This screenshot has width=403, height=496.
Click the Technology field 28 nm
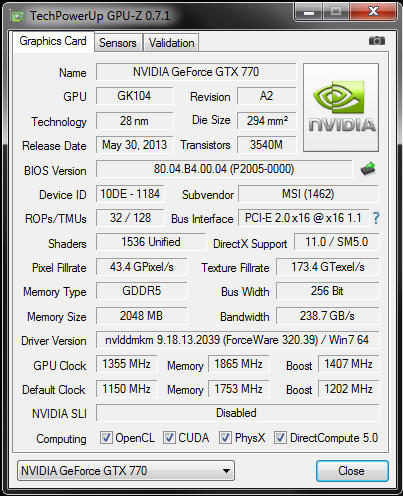pos(135,121)
